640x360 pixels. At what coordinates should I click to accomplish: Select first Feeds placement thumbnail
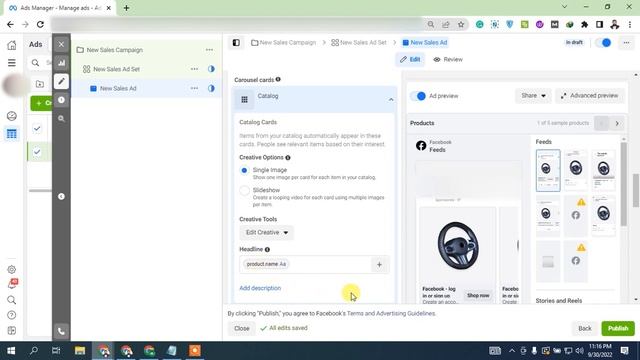548,170
